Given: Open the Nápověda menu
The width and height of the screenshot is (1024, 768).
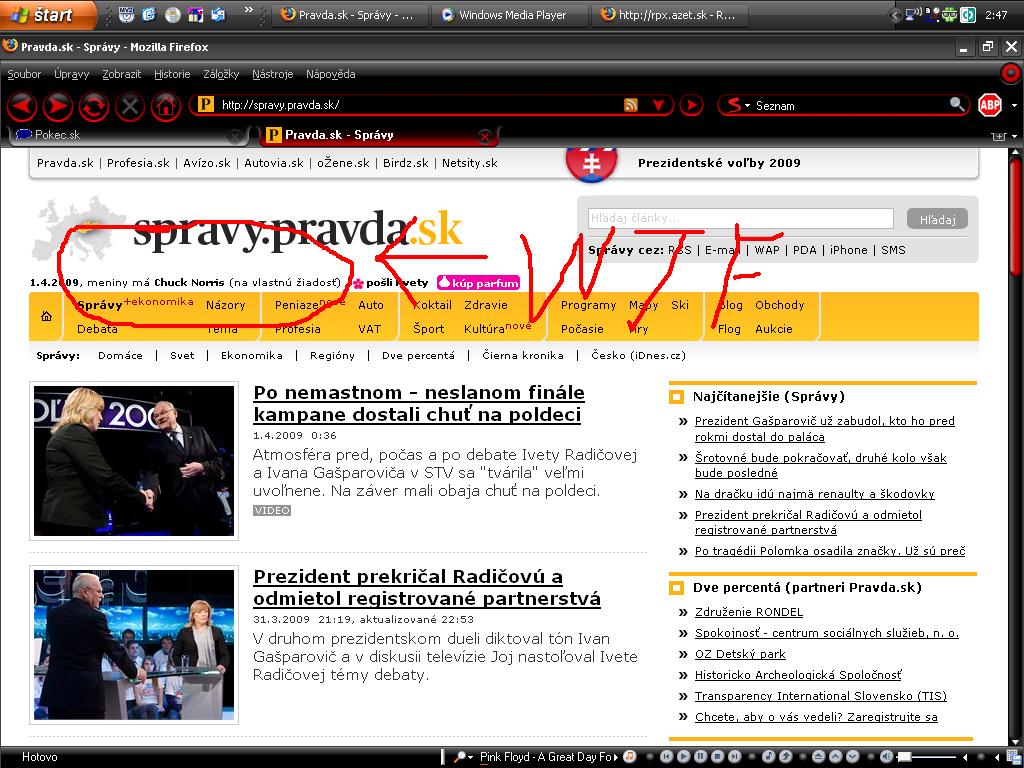Looking at the screenshot, I should coord(330,74).
